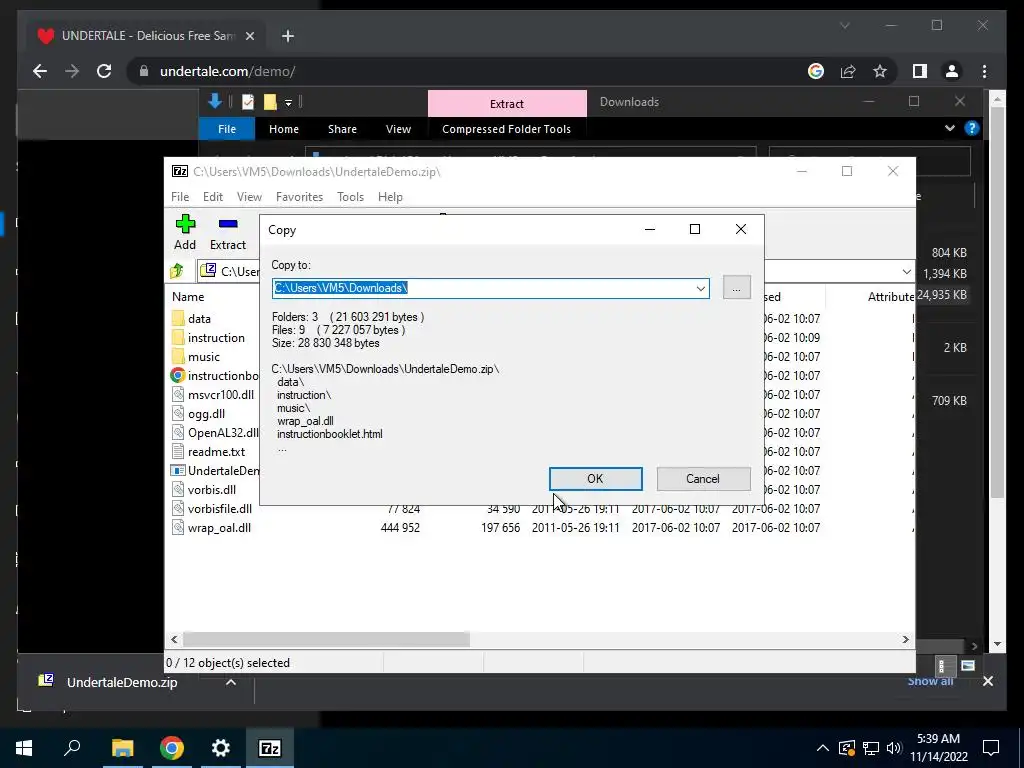Go up one folder level in 7-Zip
This screenshot has width=1024, height=768.
tap(177, 271)
